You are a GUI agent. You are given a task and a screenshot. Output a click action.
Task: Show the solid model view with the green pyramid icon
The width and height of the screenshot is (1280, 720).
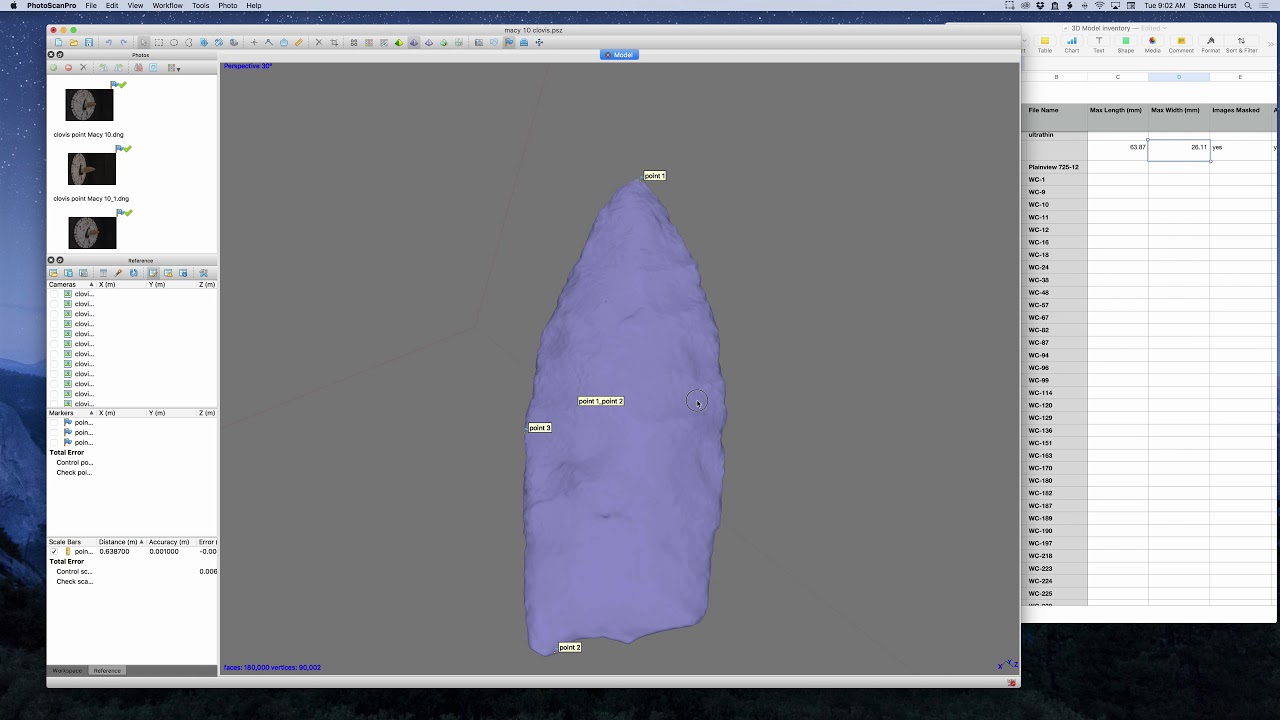(x=398, y=42)
